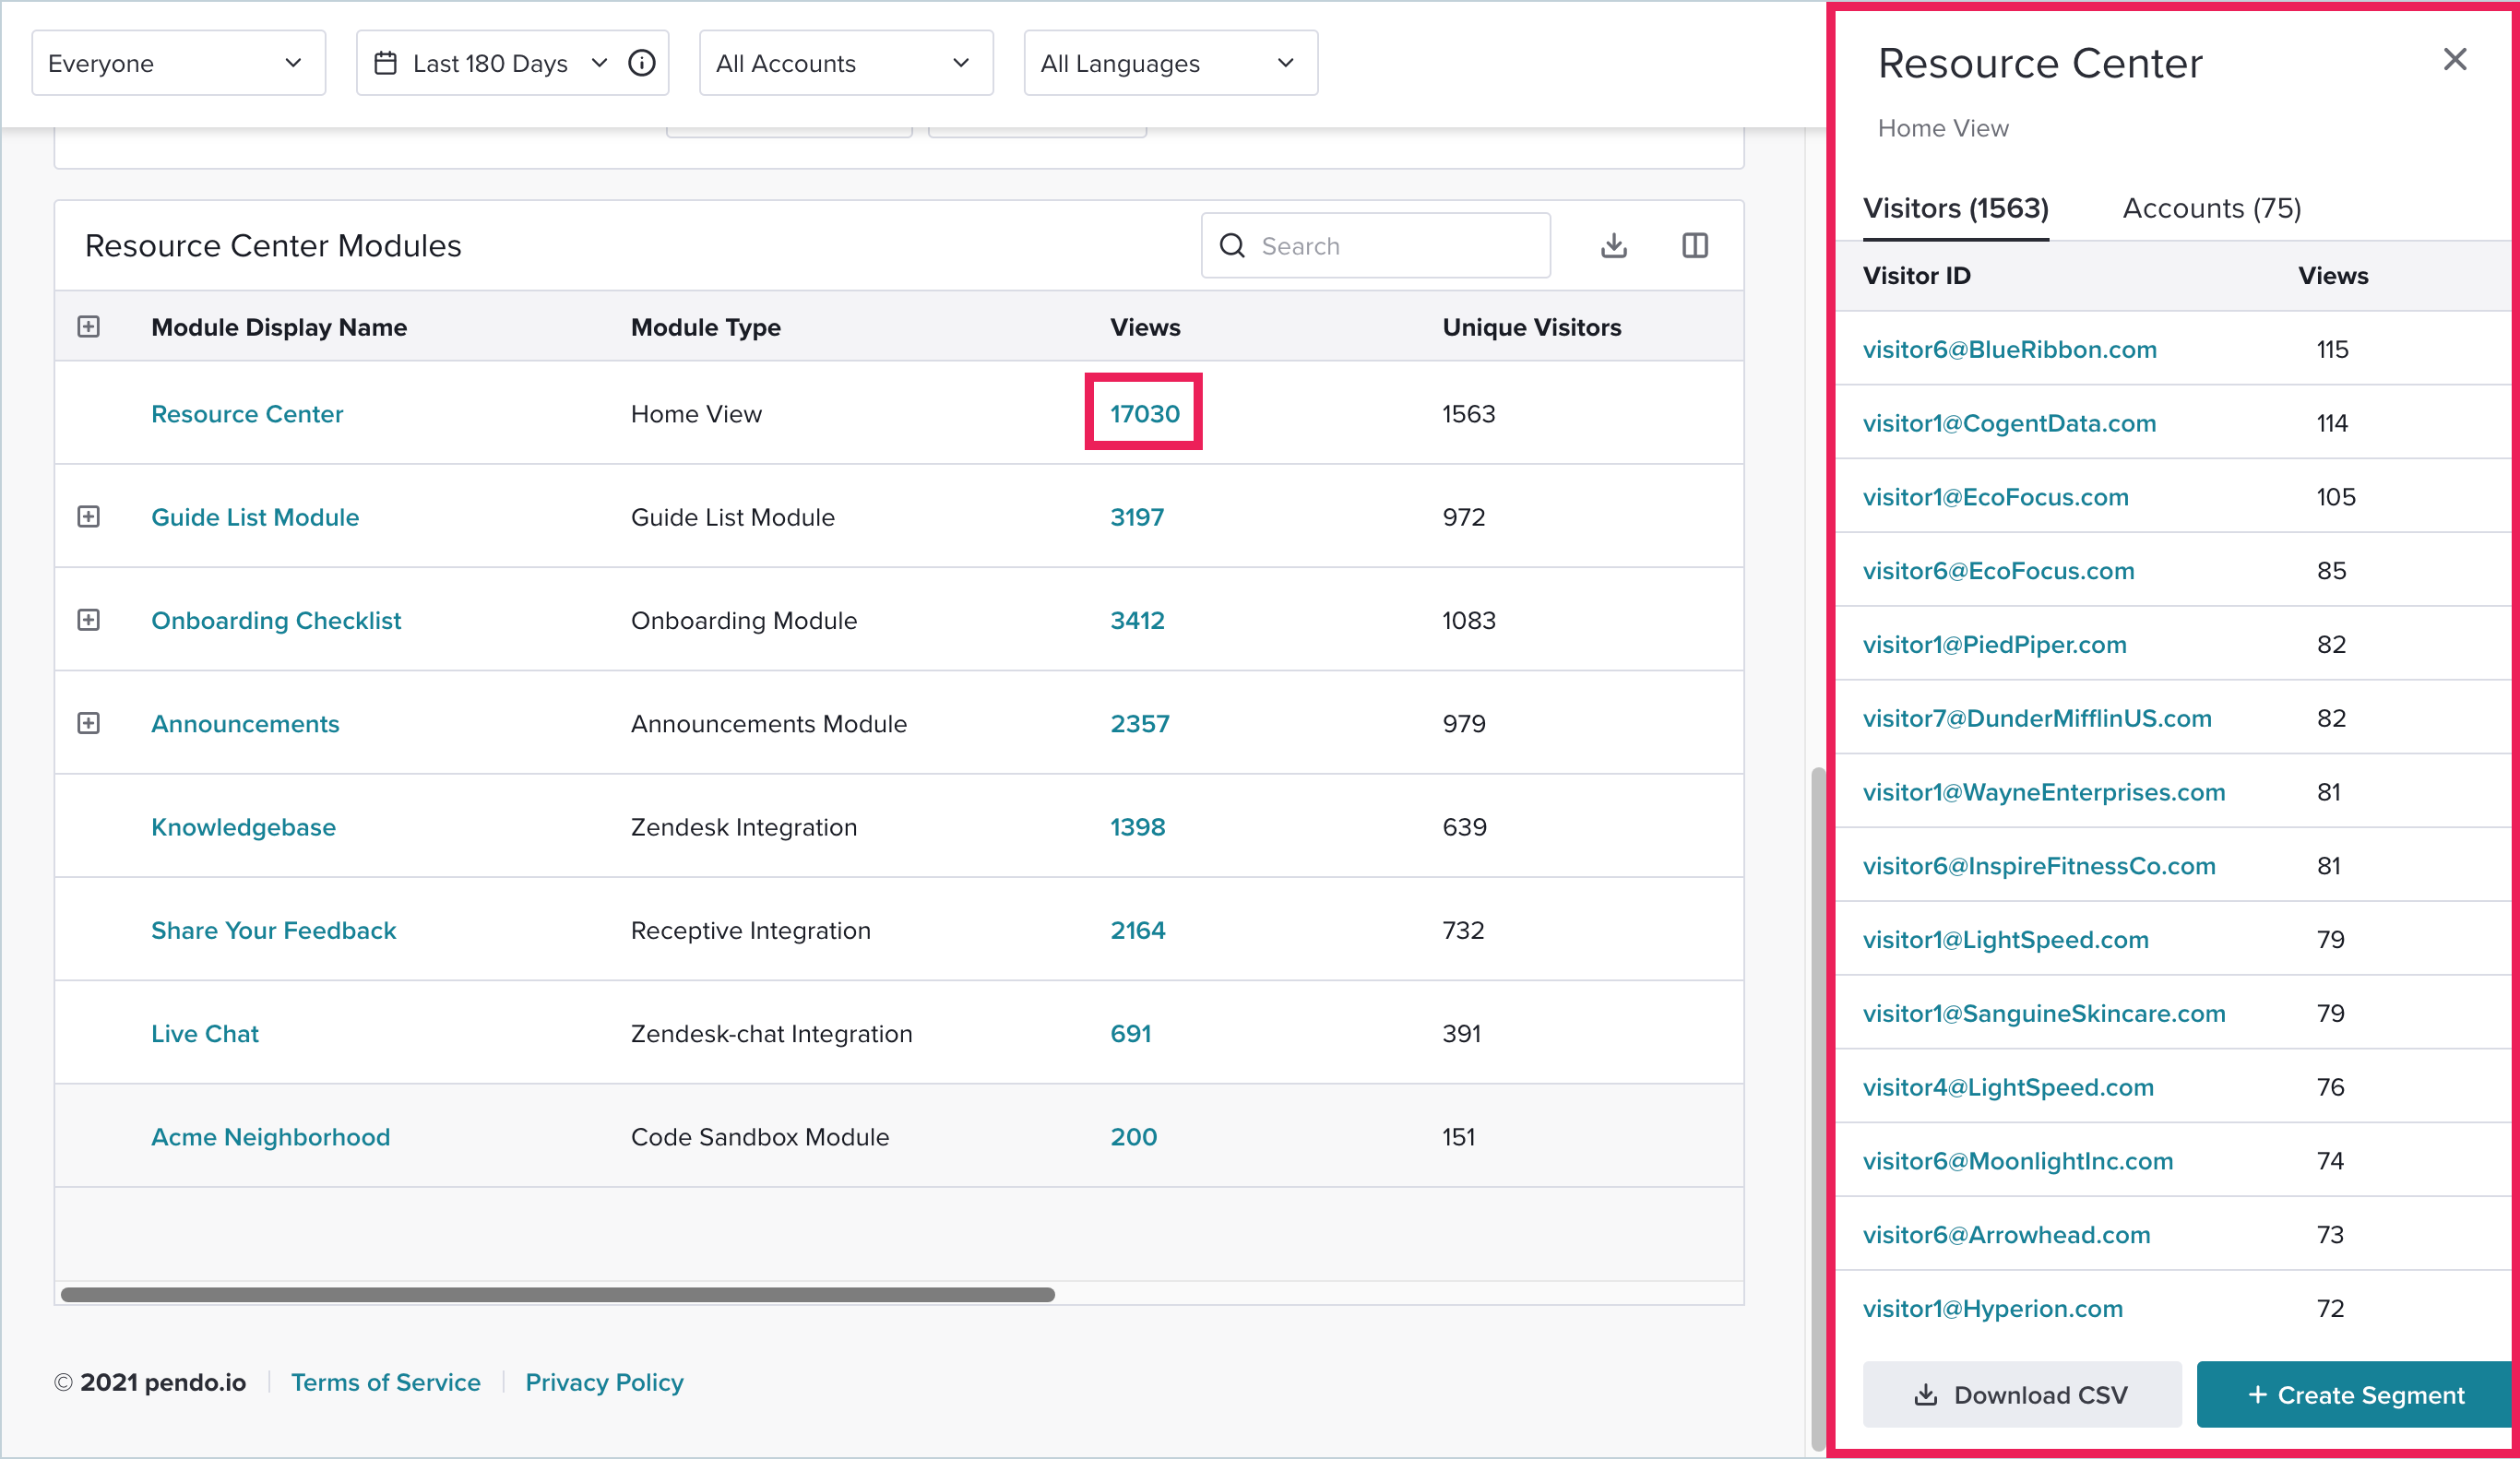Open the Everyone segment dropdown

pyautogui.click(x=178, y=62)
